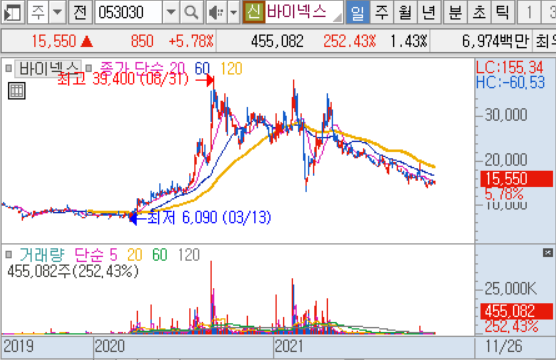Image resolution: width=556 pixels, height=360 pixels.
Task: Click the magnifier search icon
Action: tap(191, 12)
